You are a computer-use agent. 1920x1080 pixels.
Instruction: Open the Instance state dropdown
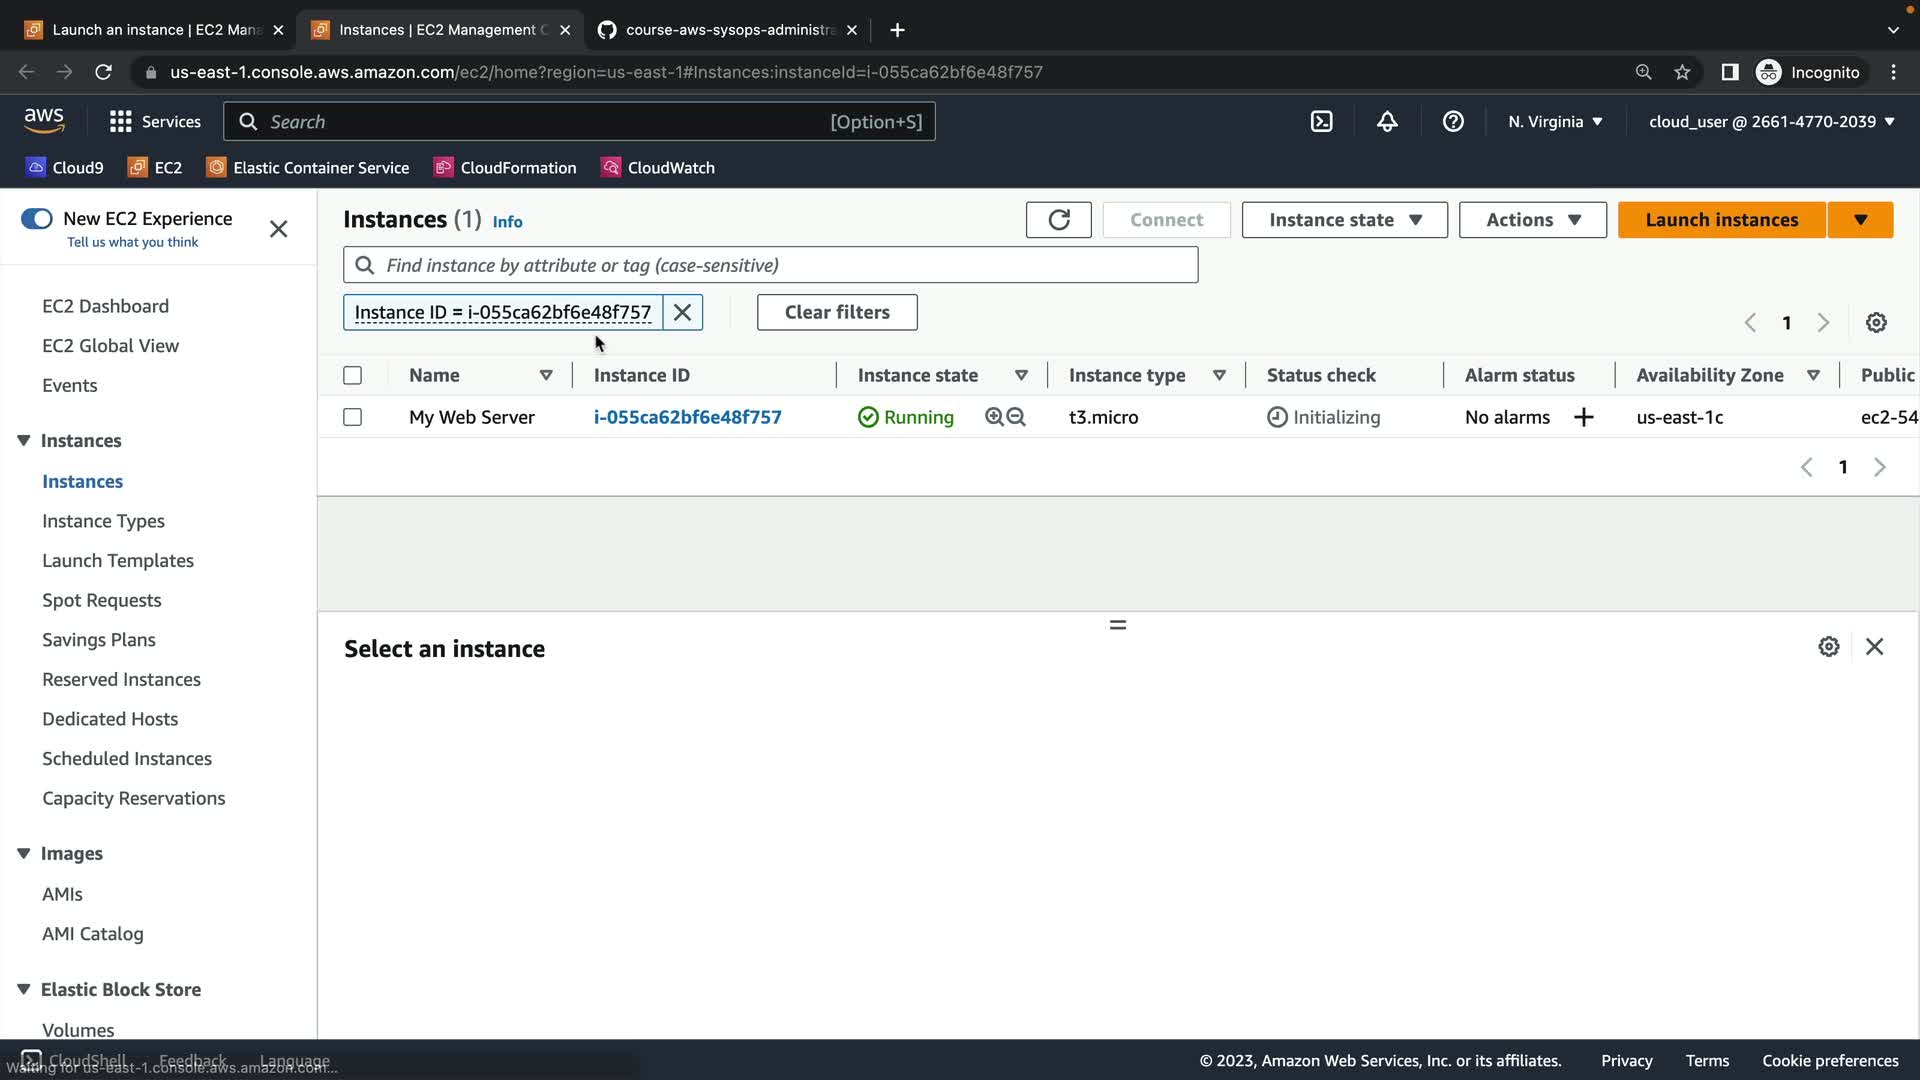pyautogui.click(x=1344, y=220)
